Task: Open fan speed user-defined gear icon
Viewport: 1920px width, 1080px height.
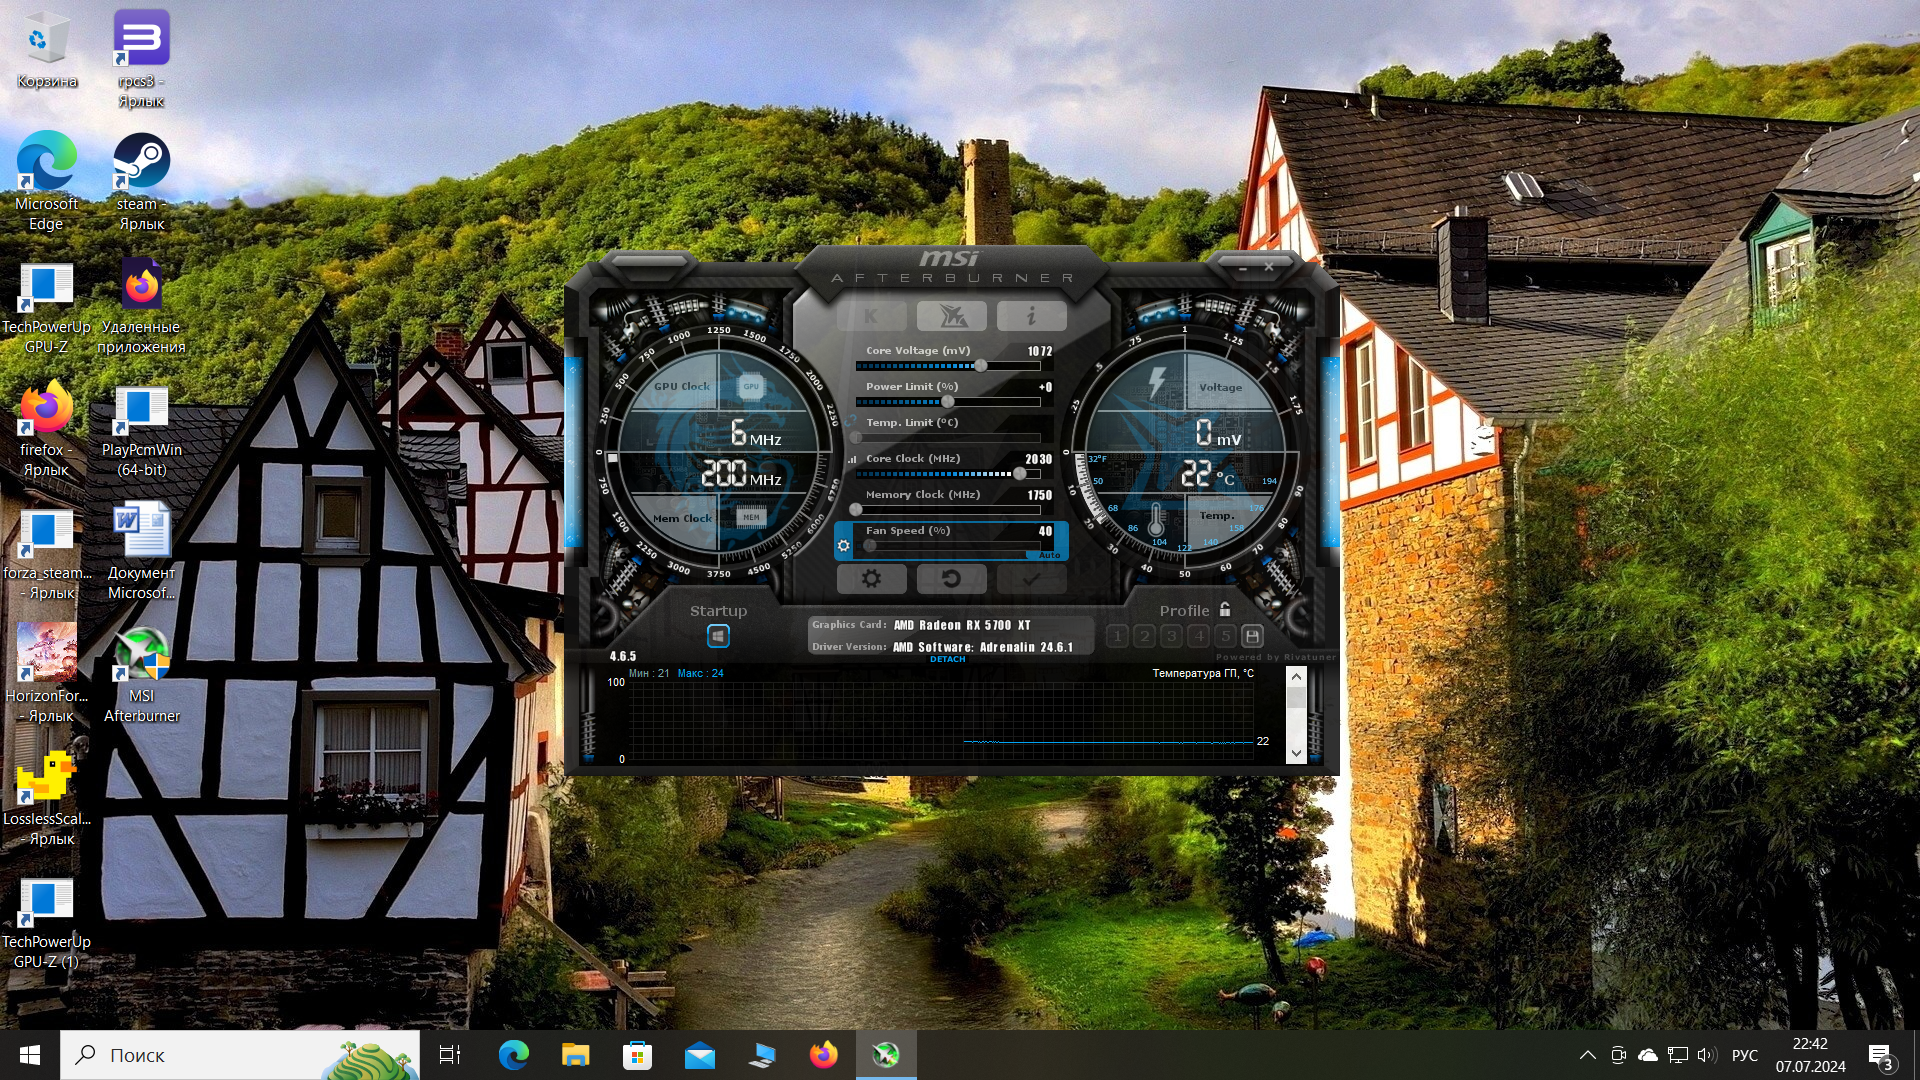Action: coord(843,546)
